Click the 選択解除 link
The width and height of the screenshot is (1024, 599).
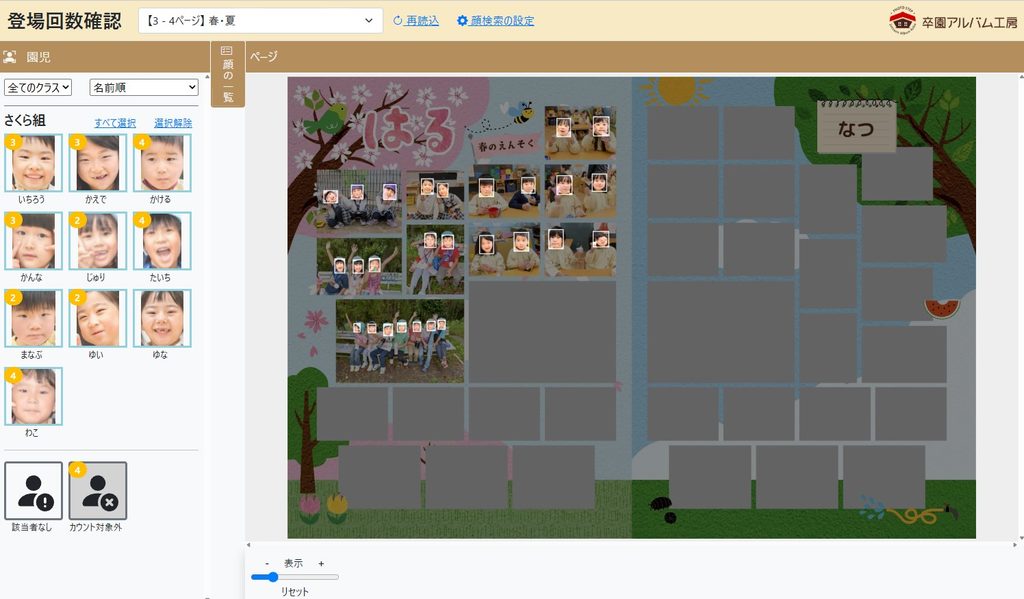173,123
